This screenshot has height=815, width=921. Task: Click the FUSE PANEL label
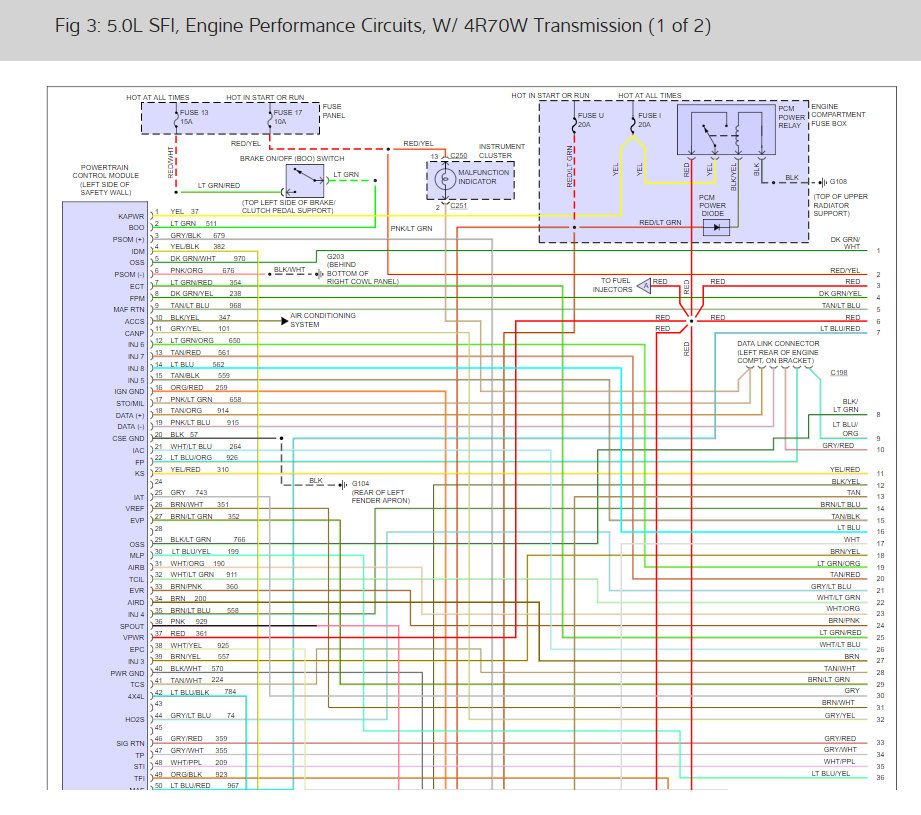pyautogui.click(x=334, y=111)
